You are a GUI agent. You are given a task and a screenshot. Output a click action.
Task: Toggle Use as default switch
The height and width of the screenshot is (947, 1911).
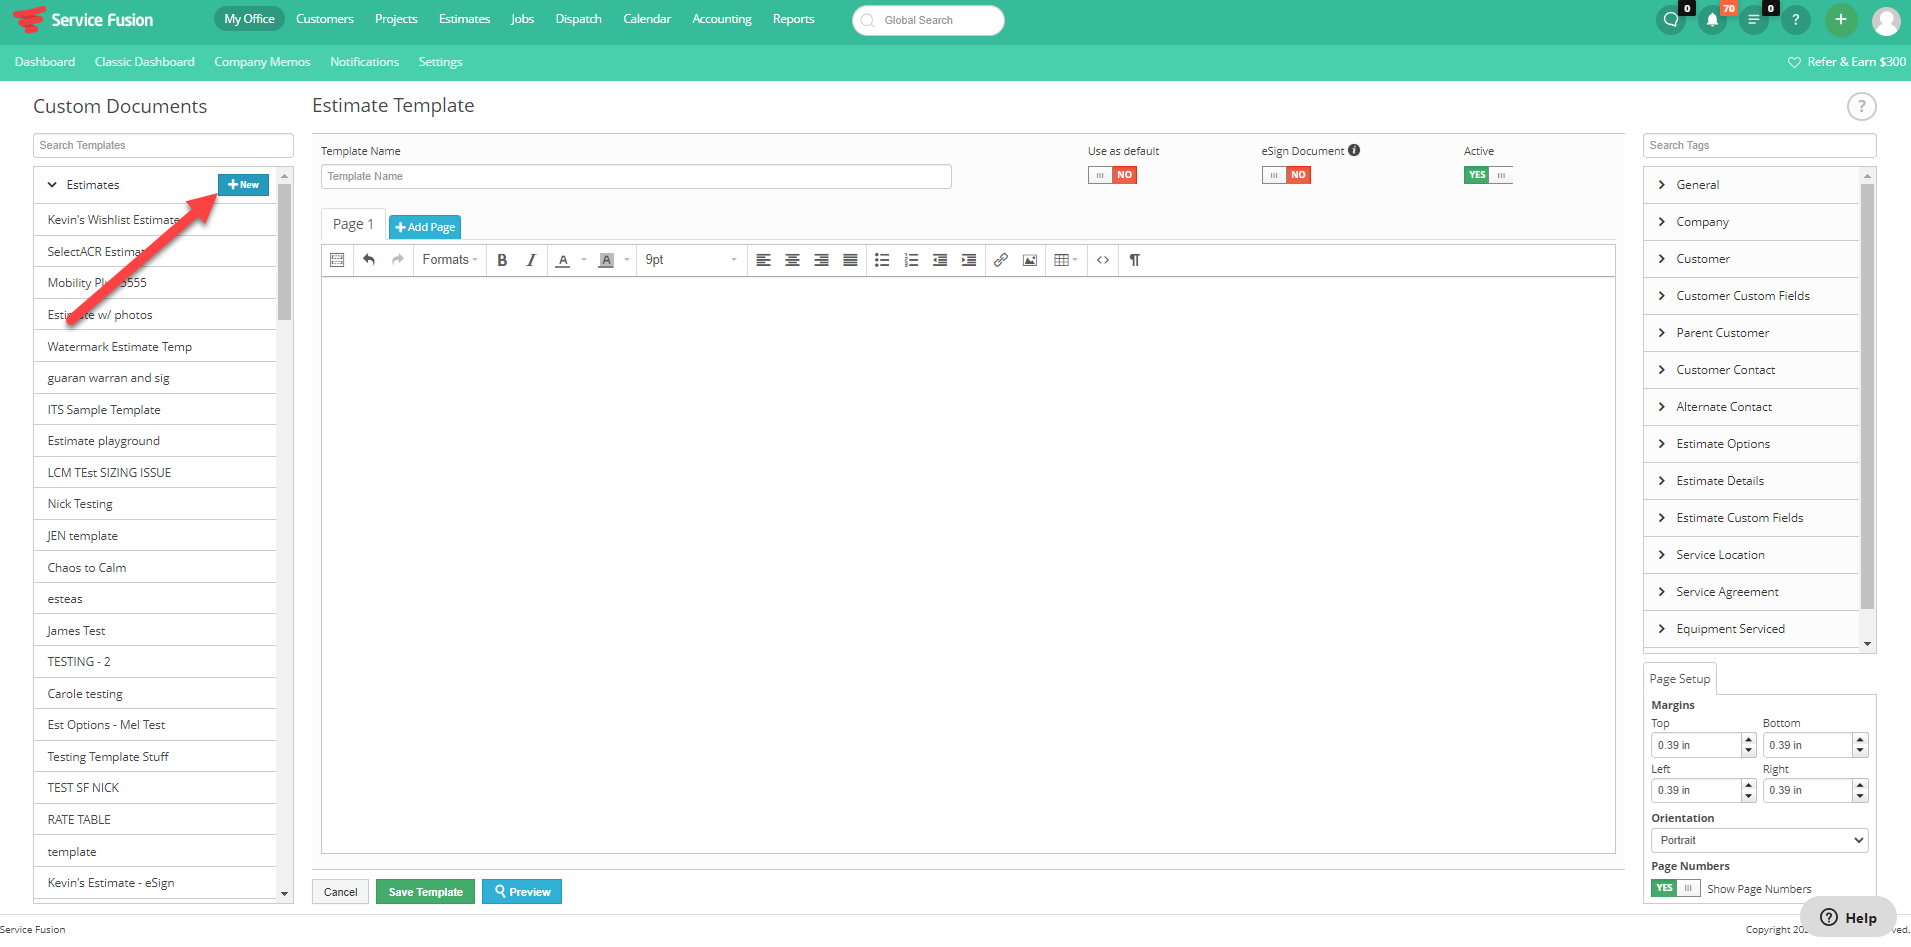pyautogui.click(x=1112, y=175)
